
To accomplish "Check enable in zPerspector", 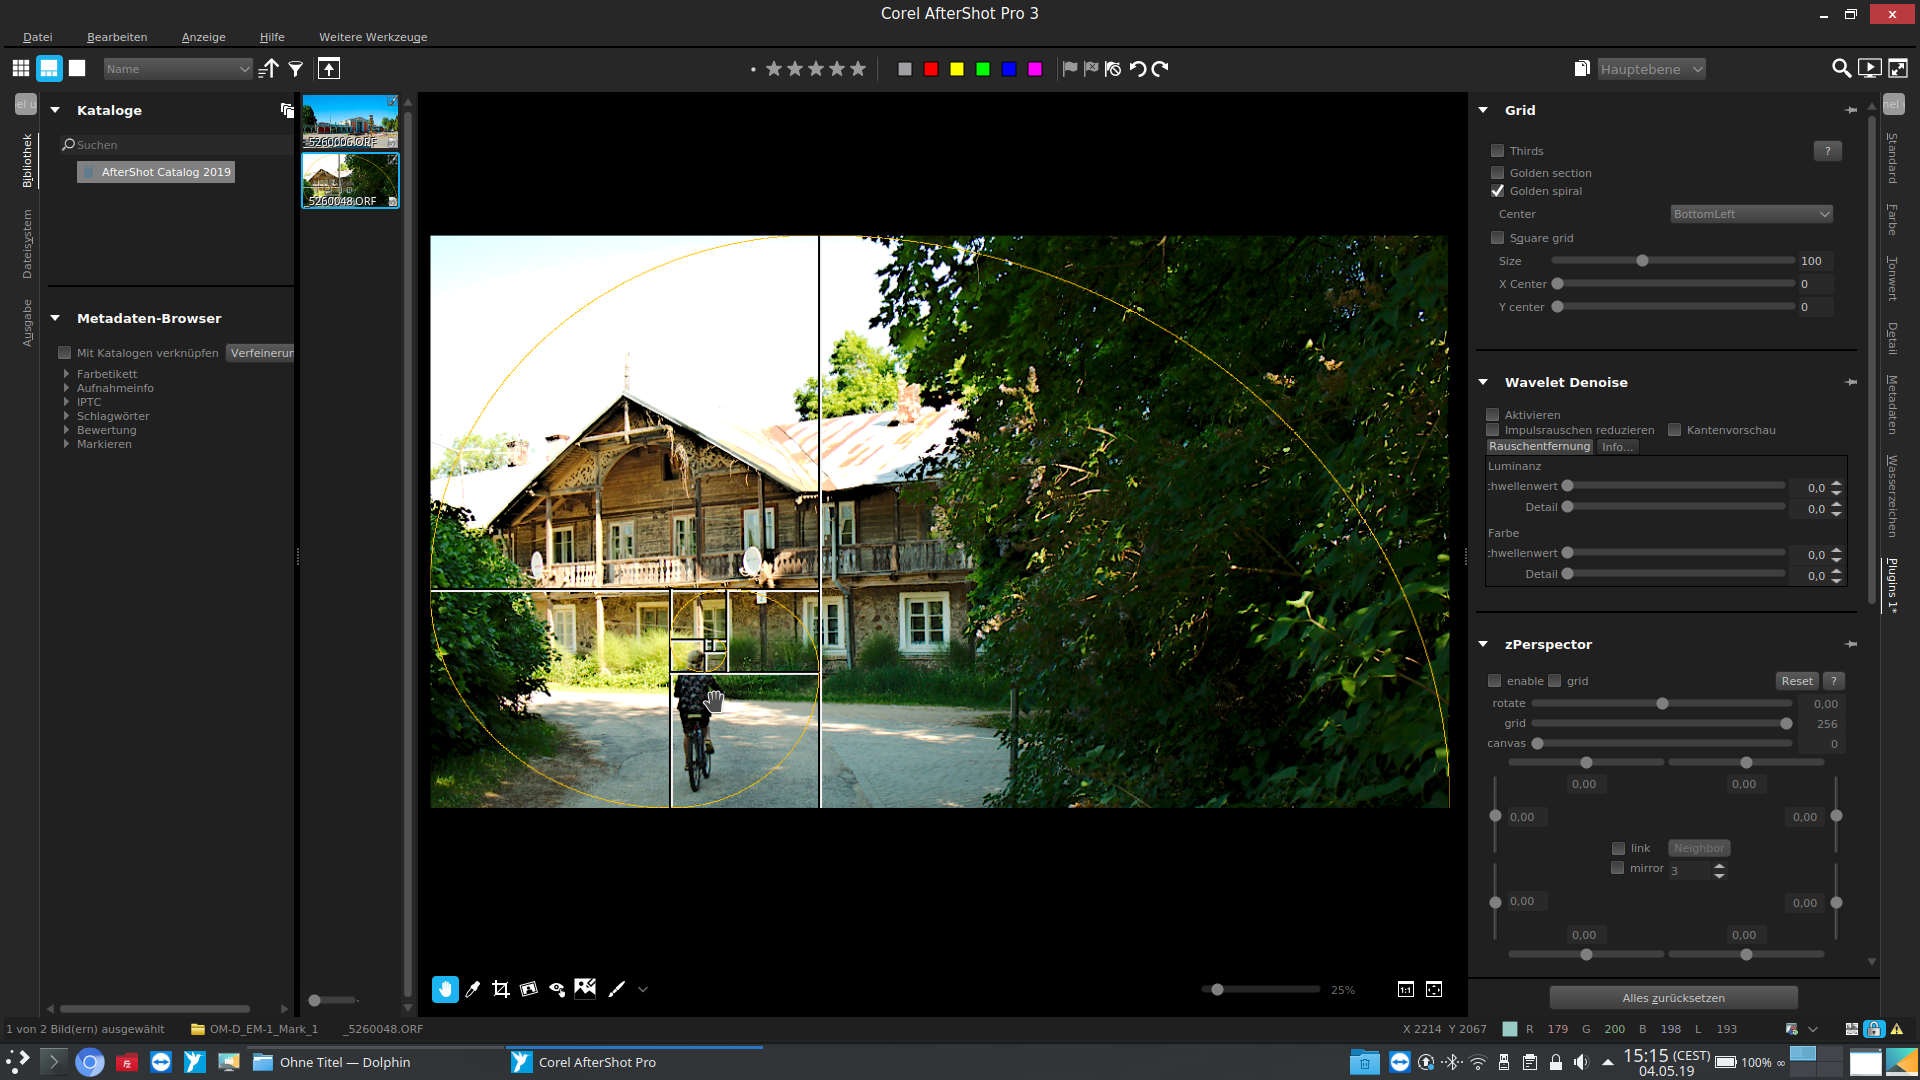I will (1494, 681).
